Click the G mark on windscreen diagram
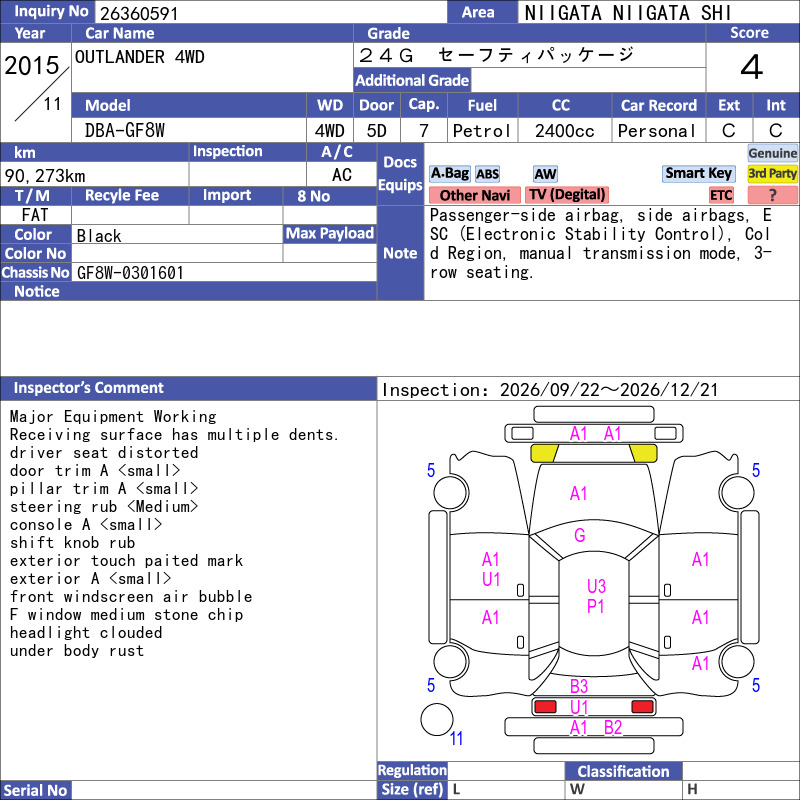Screen dimensions: 800x800 pyautogui.click(x=580, y=535)
